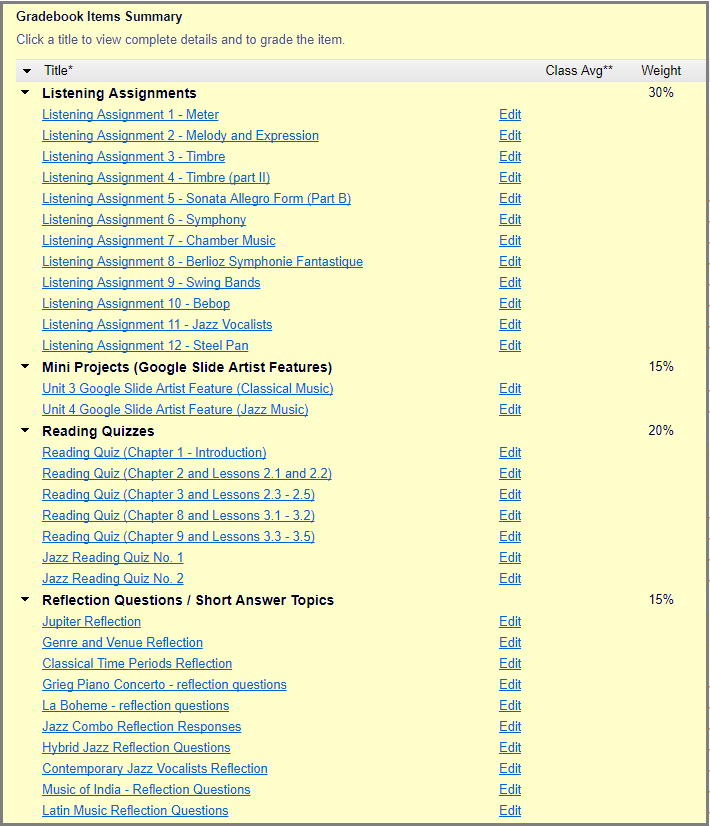Click the Weight column header

click(x=661, y=71)
